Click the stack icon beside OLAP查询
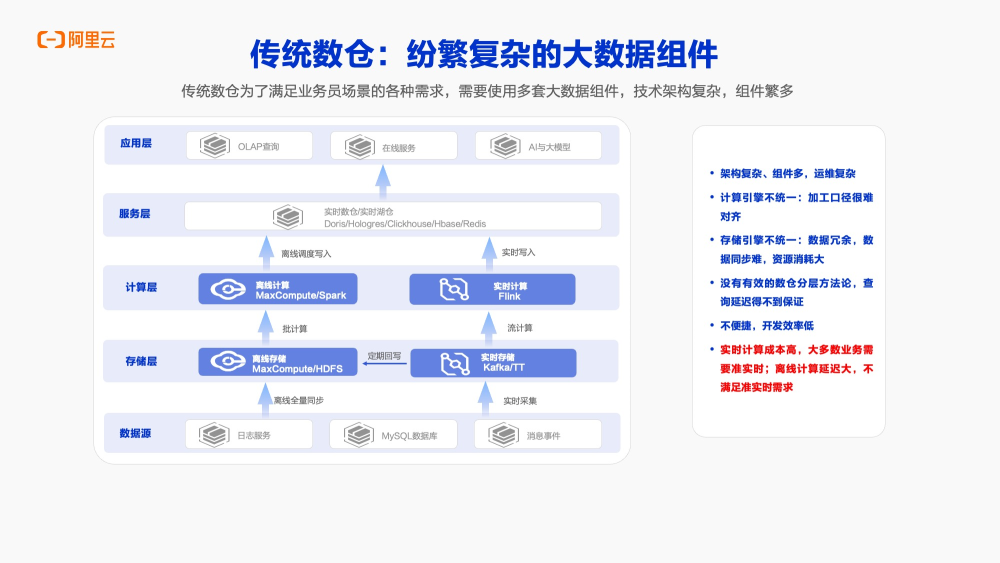The width and height of the screenshot is (1000, 563). 215,146
